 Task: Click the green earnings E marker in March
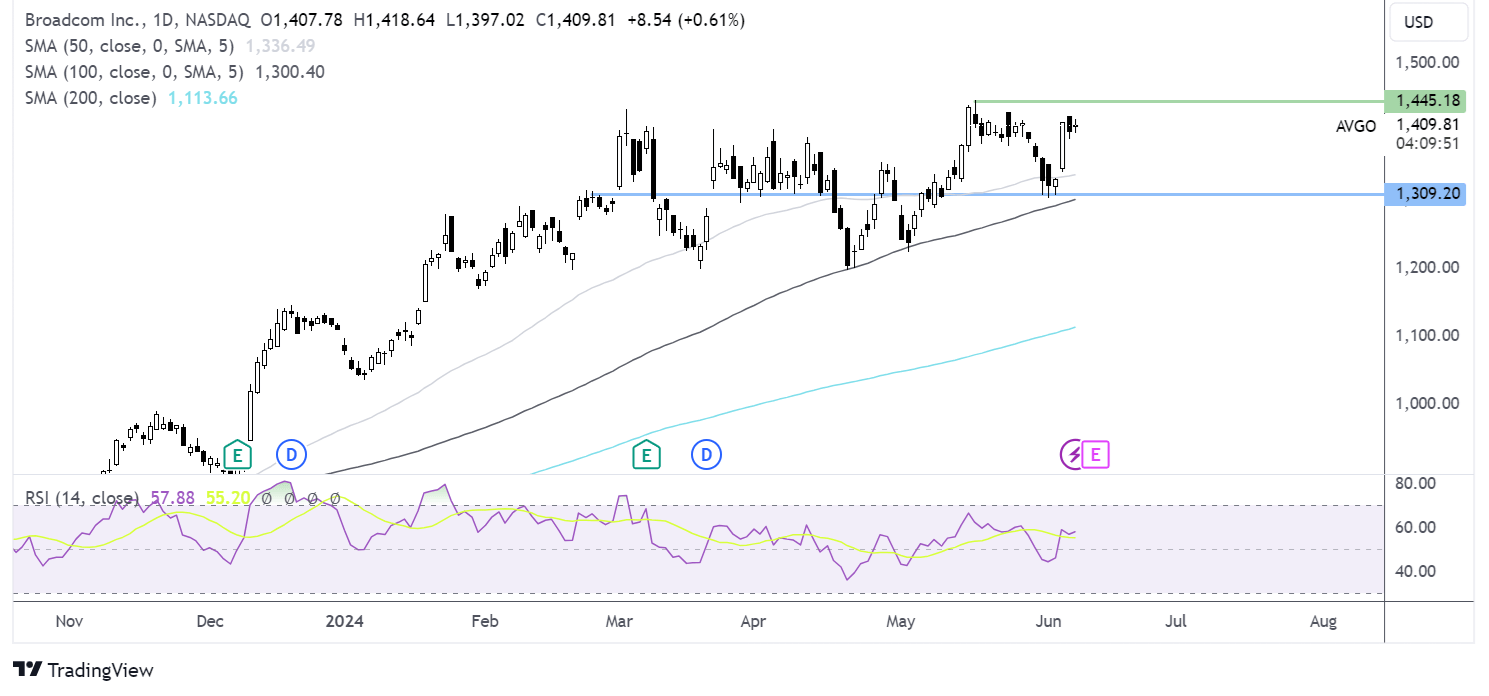(647, 455)
